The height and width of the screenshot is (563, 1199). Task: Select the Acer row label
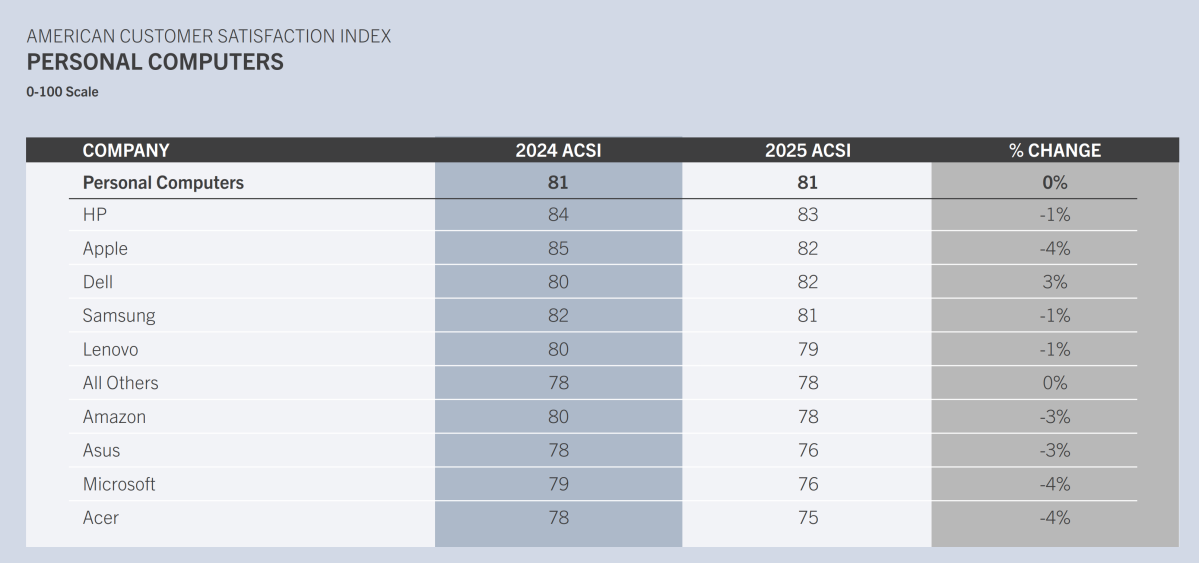[x=101, y=518]
